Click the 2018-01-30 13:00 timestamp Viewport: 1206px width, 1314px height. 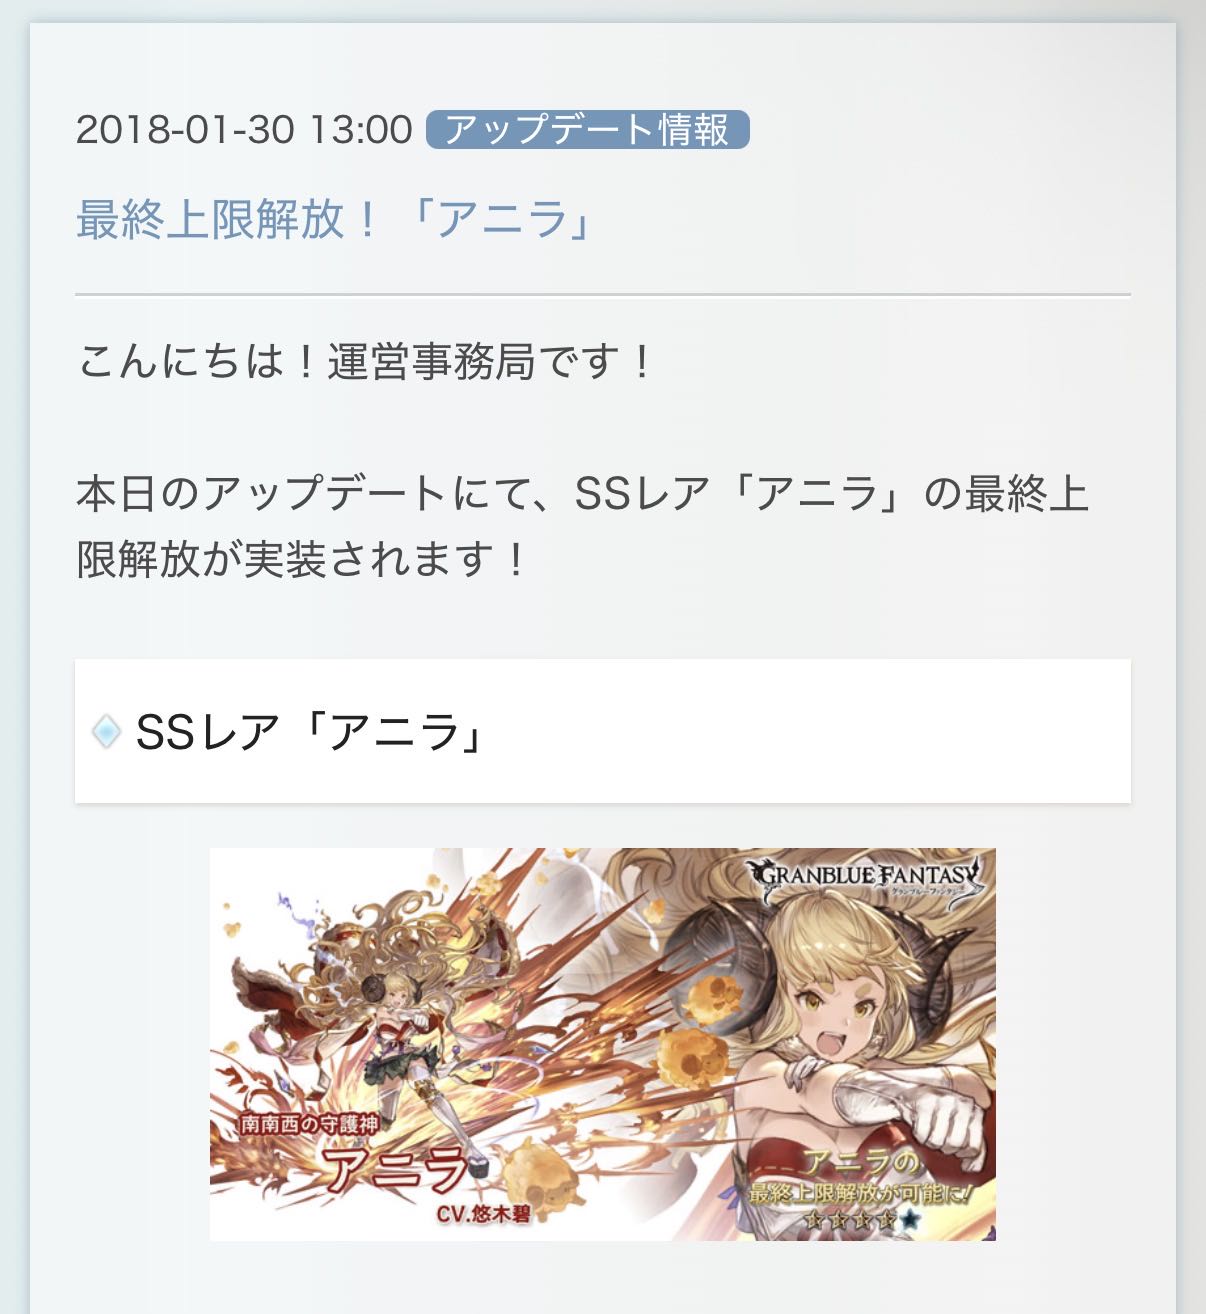[244, 130]
